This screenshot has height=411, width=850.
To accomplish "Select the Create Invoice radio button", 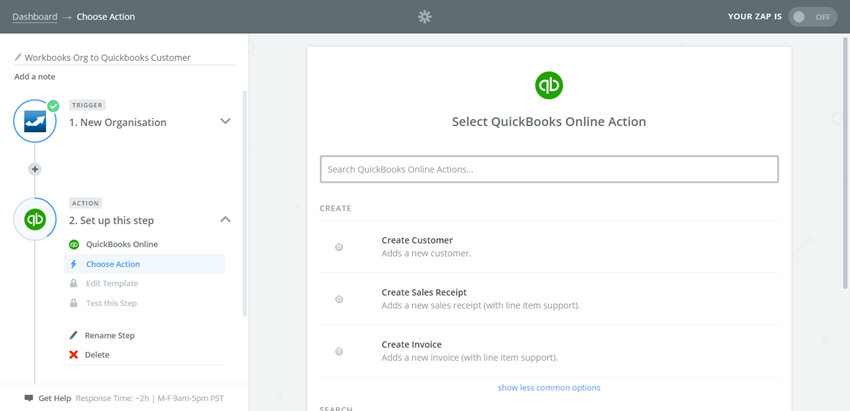I will (x=339, y=351).
